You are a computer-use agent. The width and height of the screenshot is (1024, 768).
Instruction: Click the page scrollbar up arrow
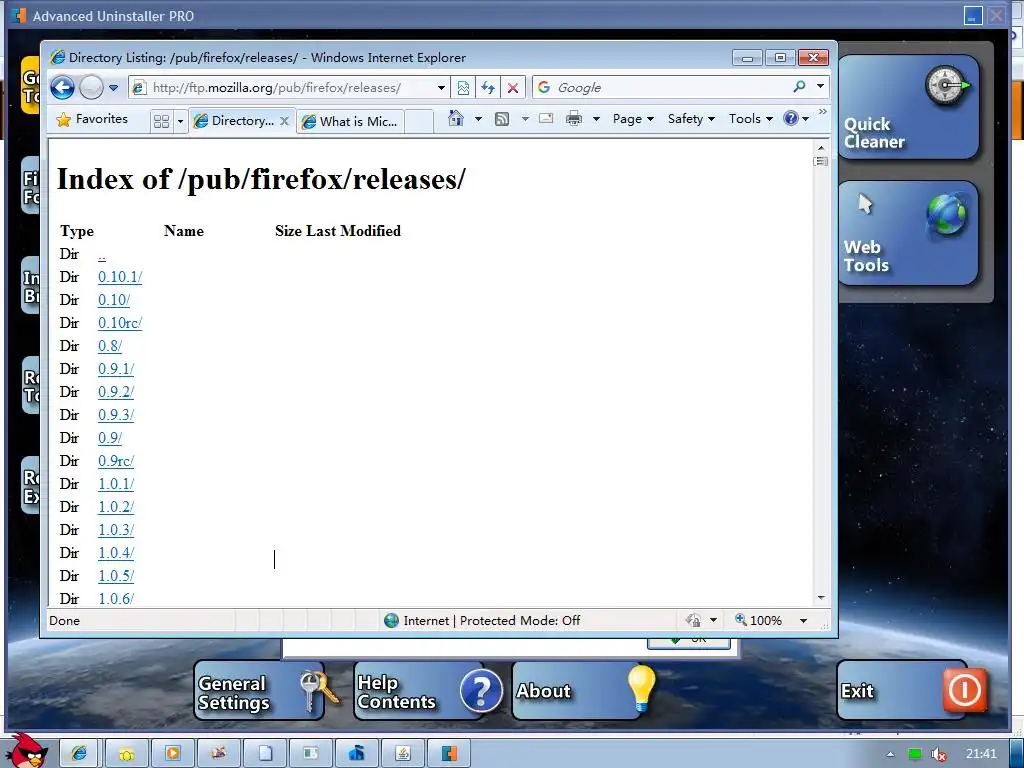click(821, 148)
